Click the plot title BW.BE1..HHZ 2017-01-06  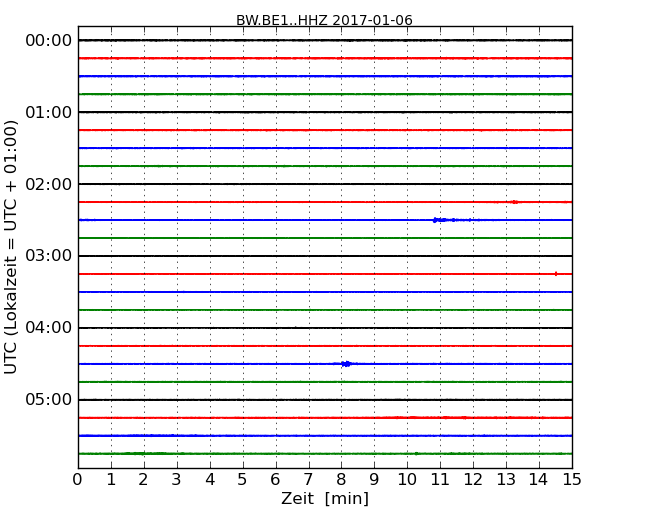(324, 20)
